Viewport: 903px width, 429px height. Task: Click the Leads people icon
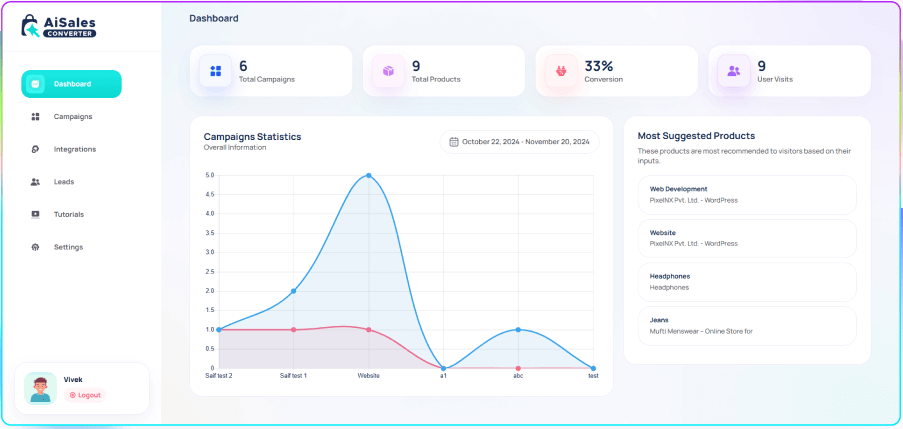36,182
